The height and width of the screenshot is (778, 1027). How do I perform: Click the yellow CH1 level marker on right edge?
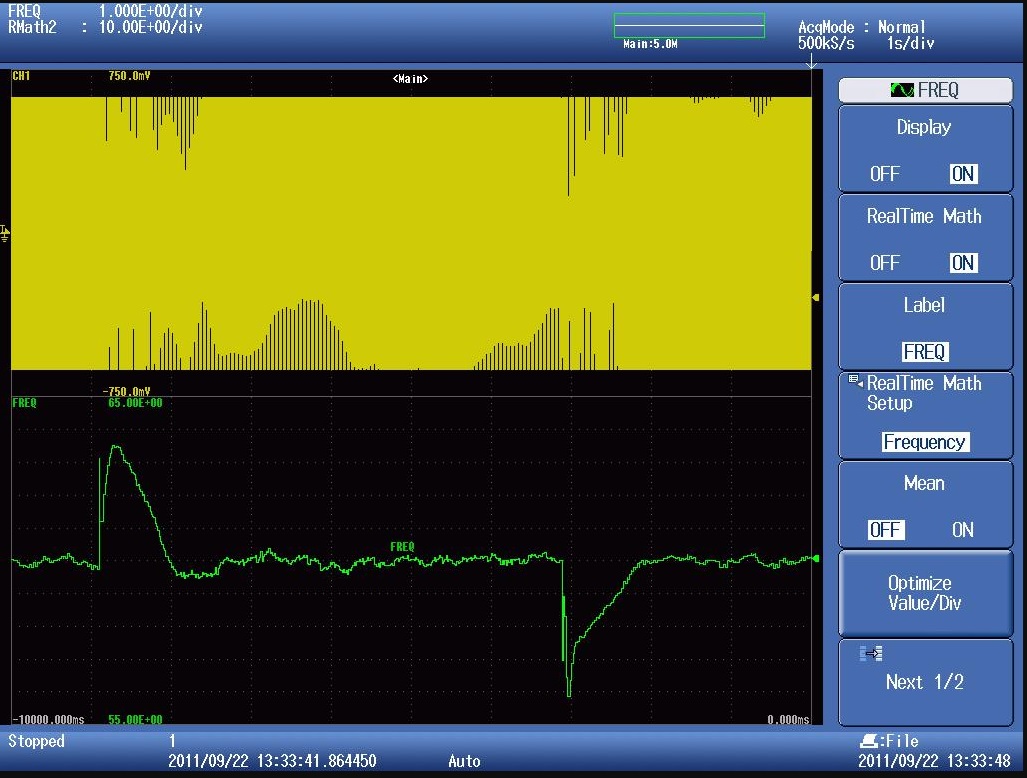[816, 297]
